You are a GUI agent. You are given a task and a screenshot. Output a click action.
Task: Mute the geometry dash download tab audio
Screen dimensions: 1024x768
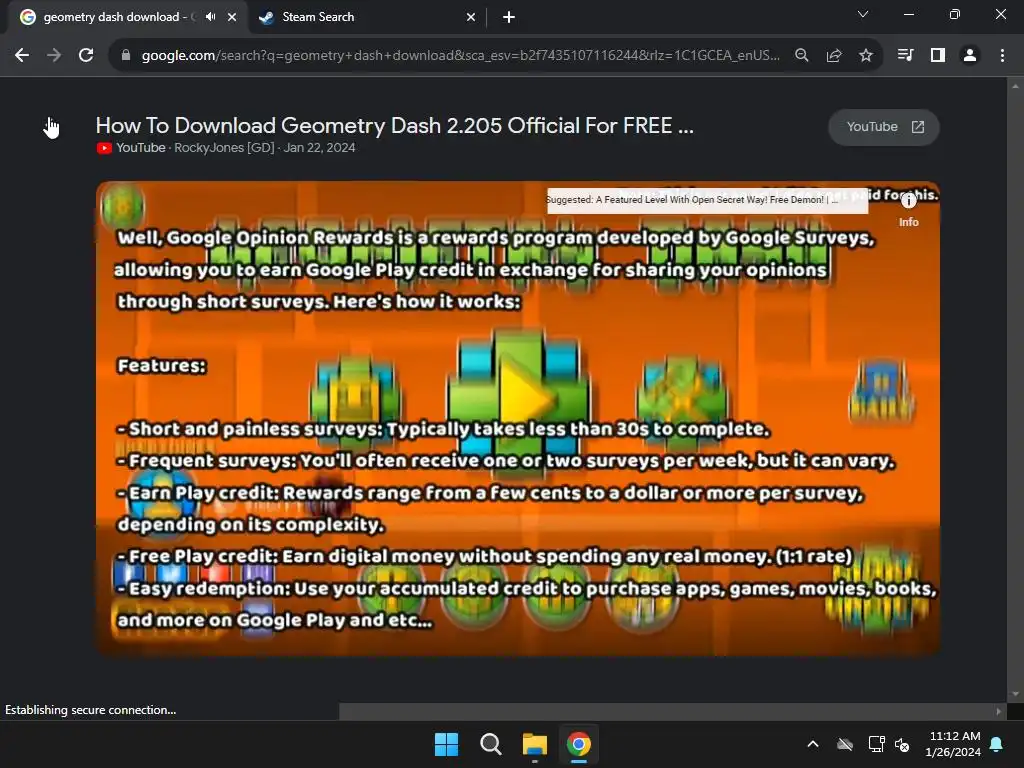[x=210, y=17]
